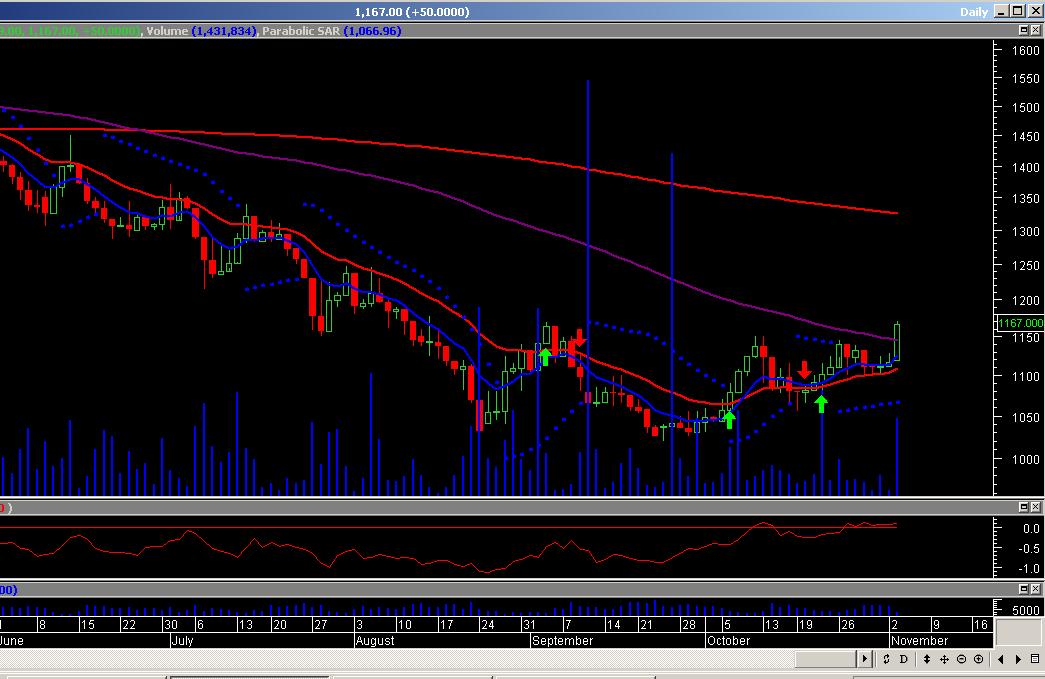Image resolution: width=1045 pixels, height=679 pixels.
Task: Click the four-way pan arrows icon
Action: pyautogui.click(x=944, y=660)
